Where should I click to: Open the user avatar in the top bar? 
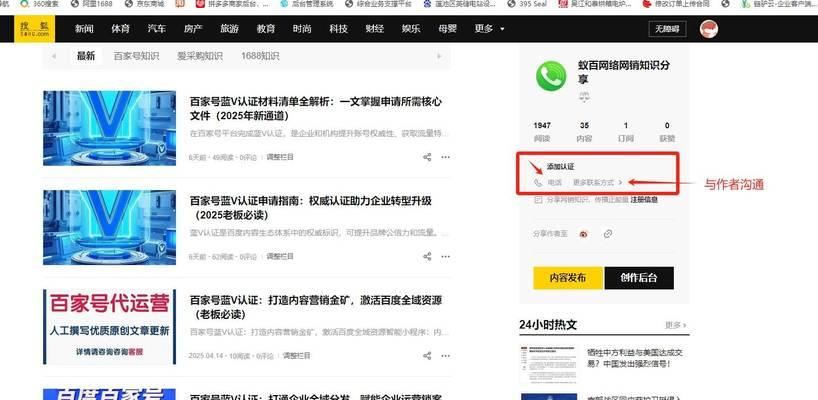point(708,29)
